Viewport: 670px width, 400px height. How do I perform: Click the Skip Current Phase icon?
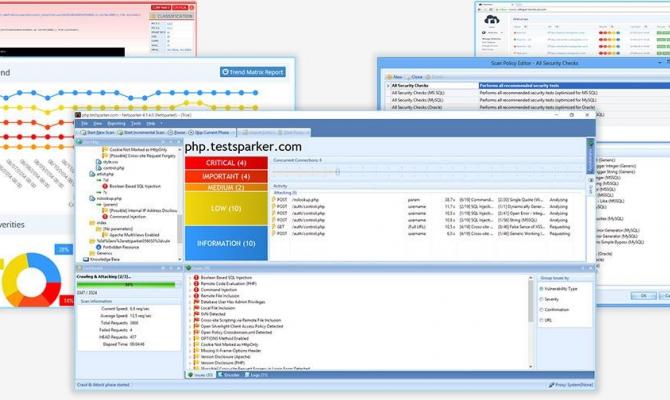click(191, 132)
